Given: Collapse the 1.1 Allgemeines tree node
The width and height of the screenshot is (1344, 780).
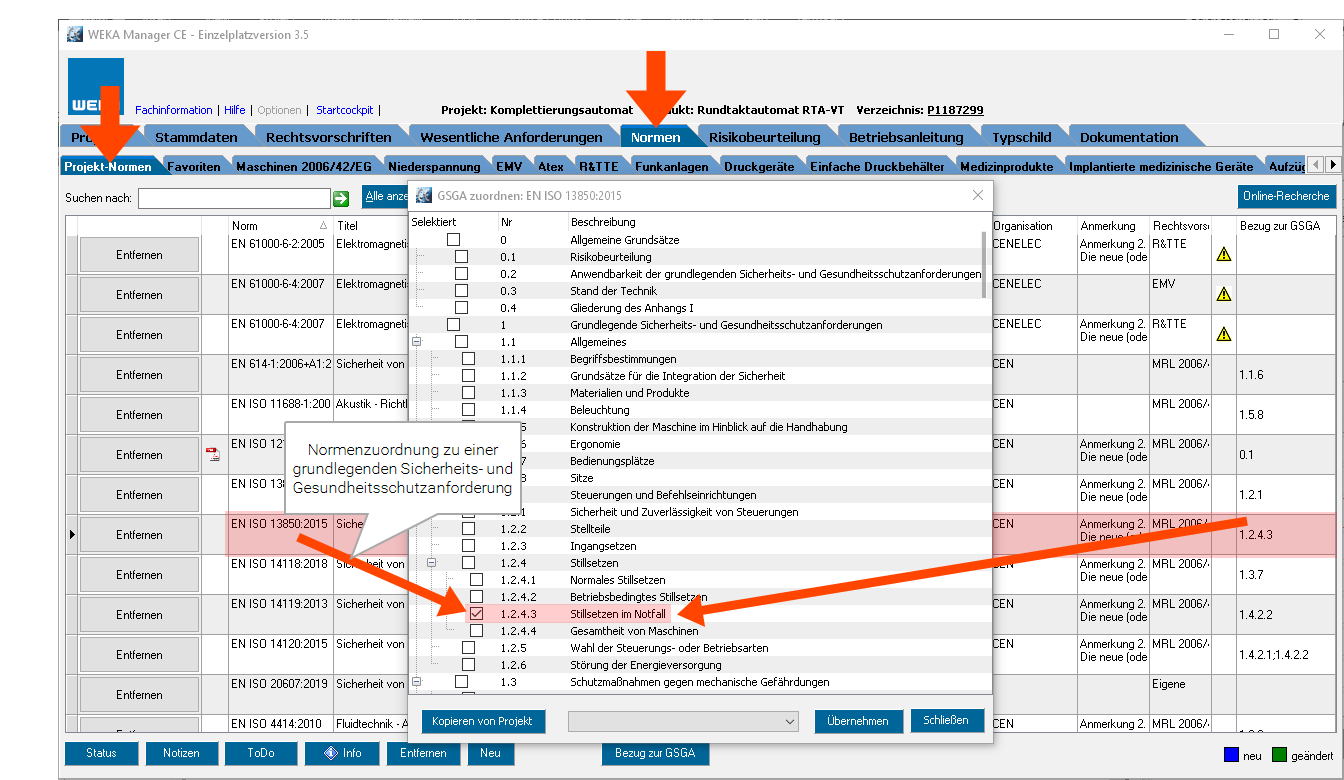Looking at the screenshot, I should (x=416, y=342).
